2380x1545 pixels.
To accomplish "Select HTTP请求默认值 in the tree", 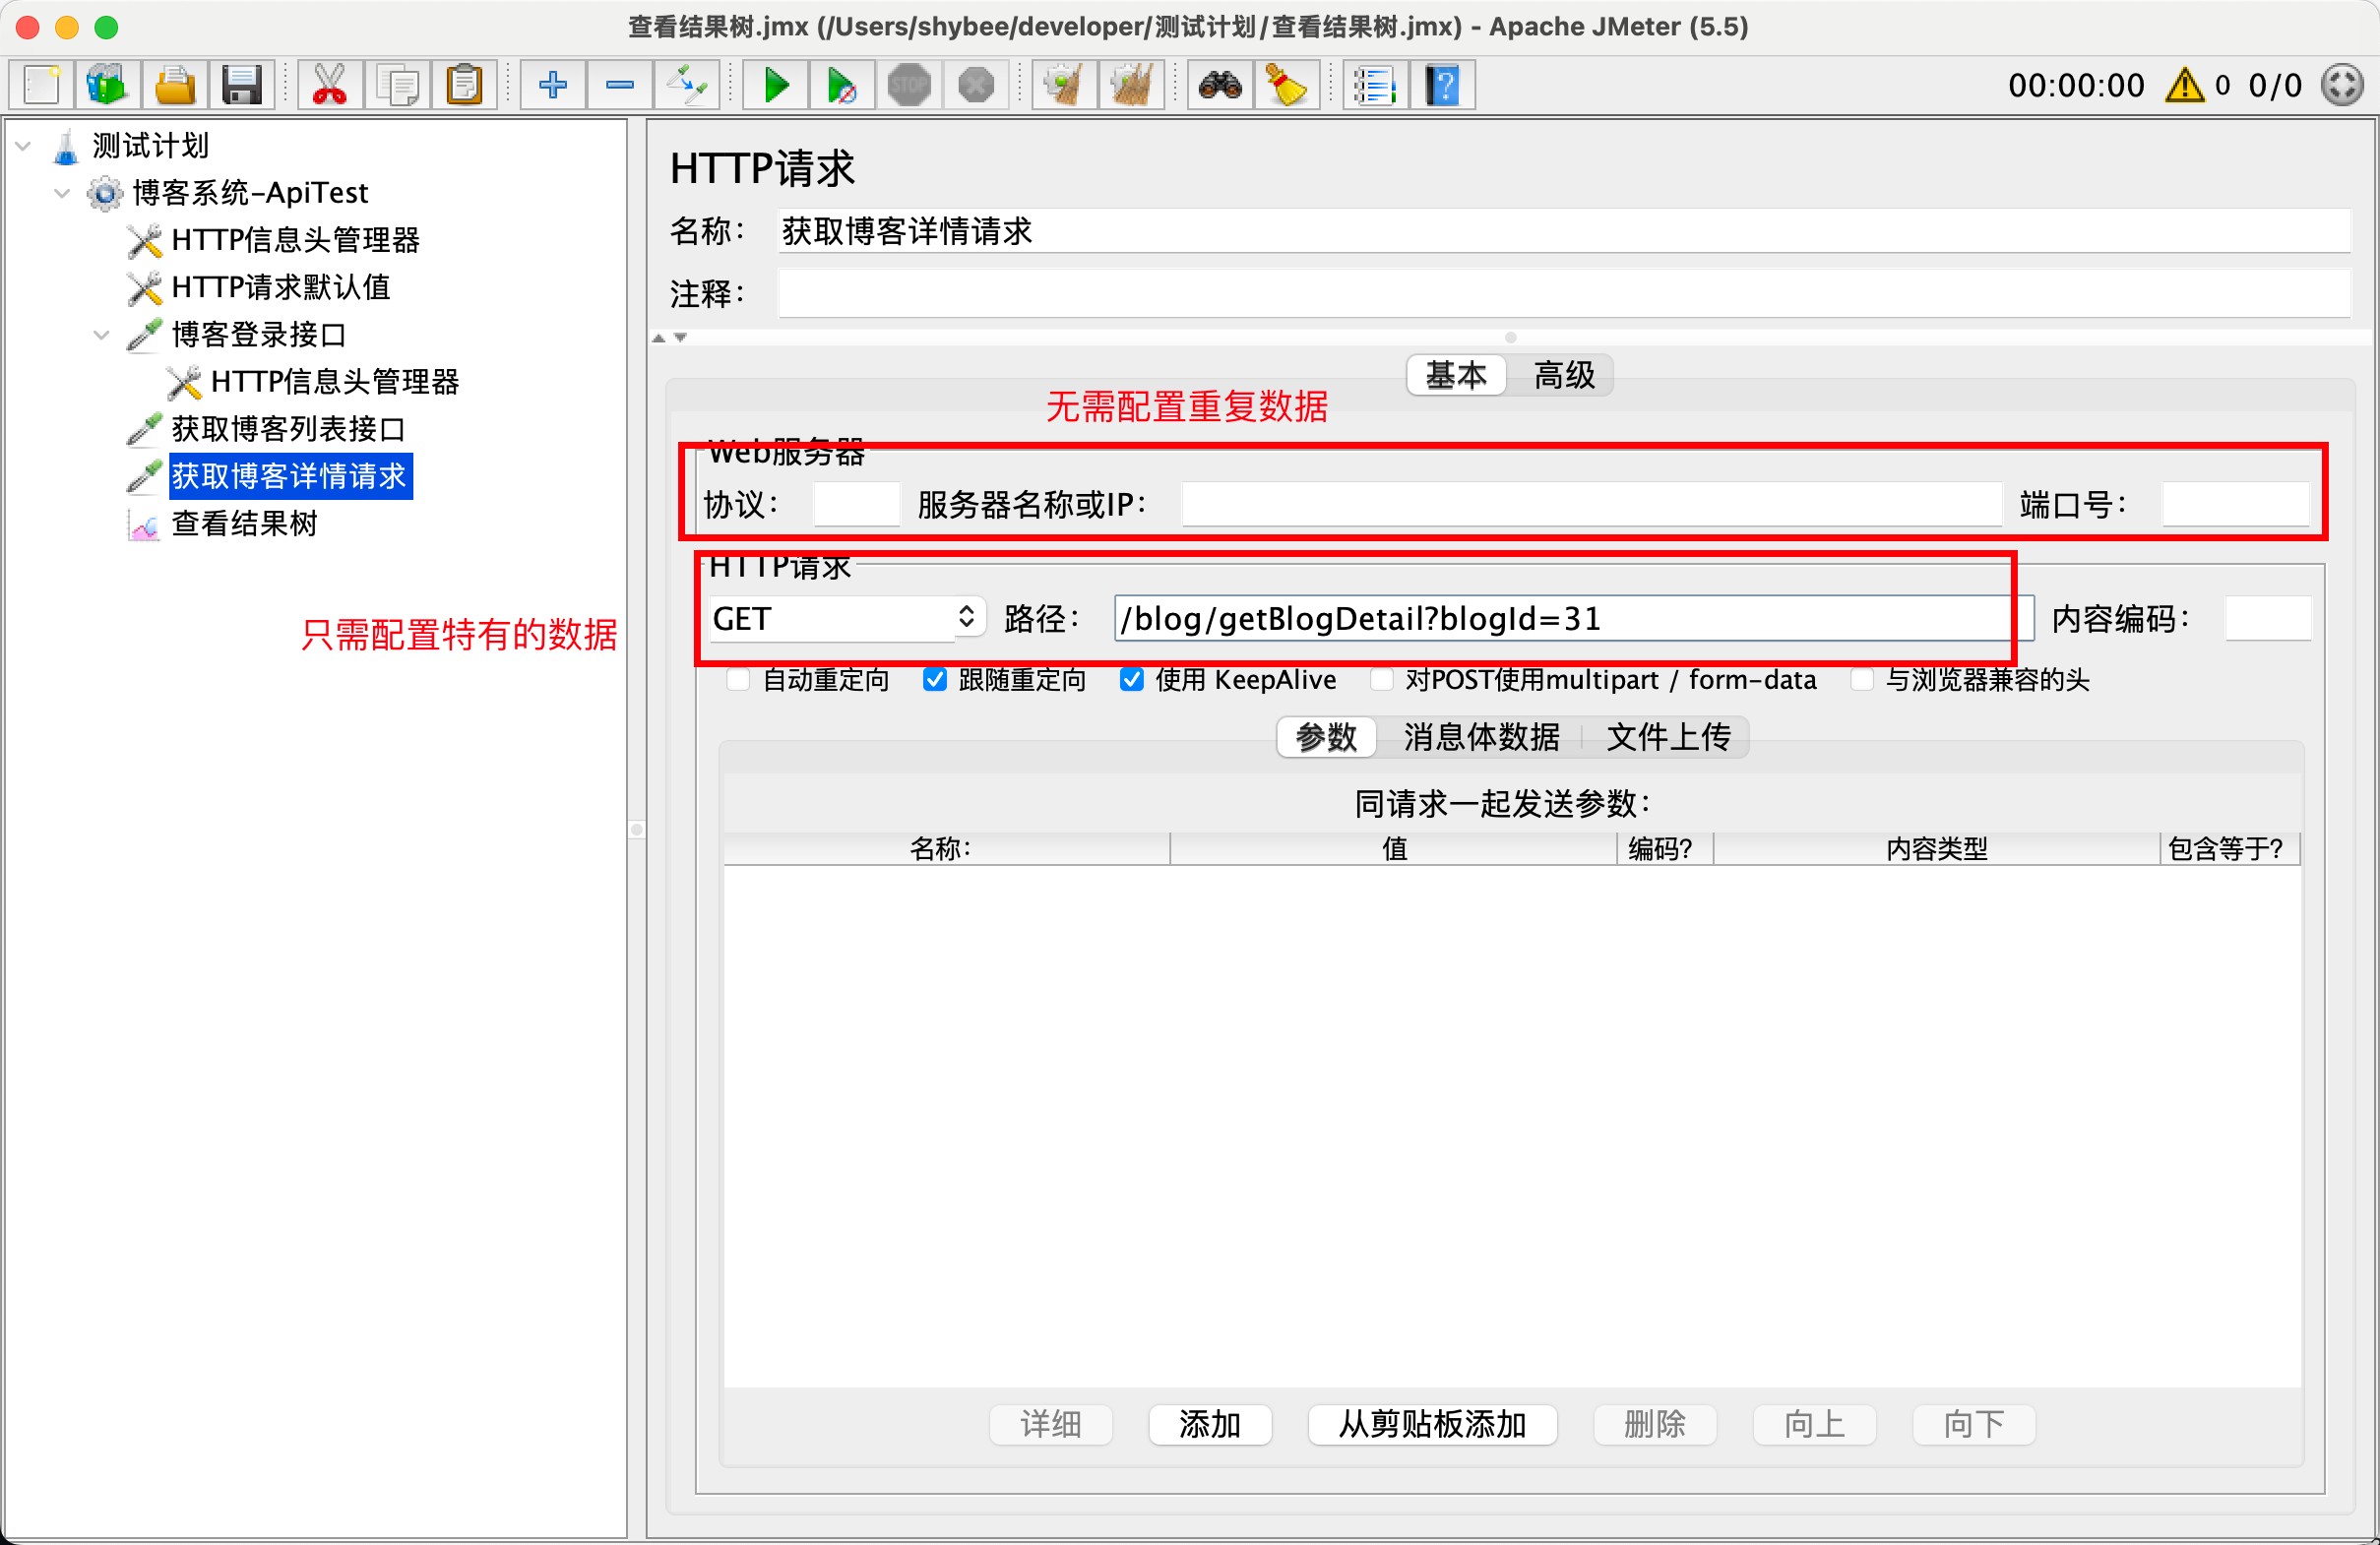I will [x=281, y=288].
